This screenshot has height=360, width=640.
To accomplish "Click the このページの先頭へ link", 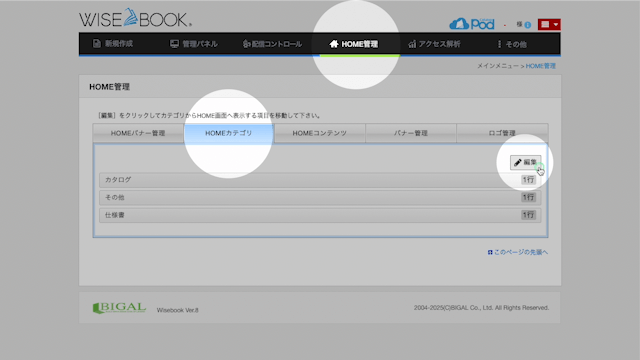I will [x=518, y=252].
